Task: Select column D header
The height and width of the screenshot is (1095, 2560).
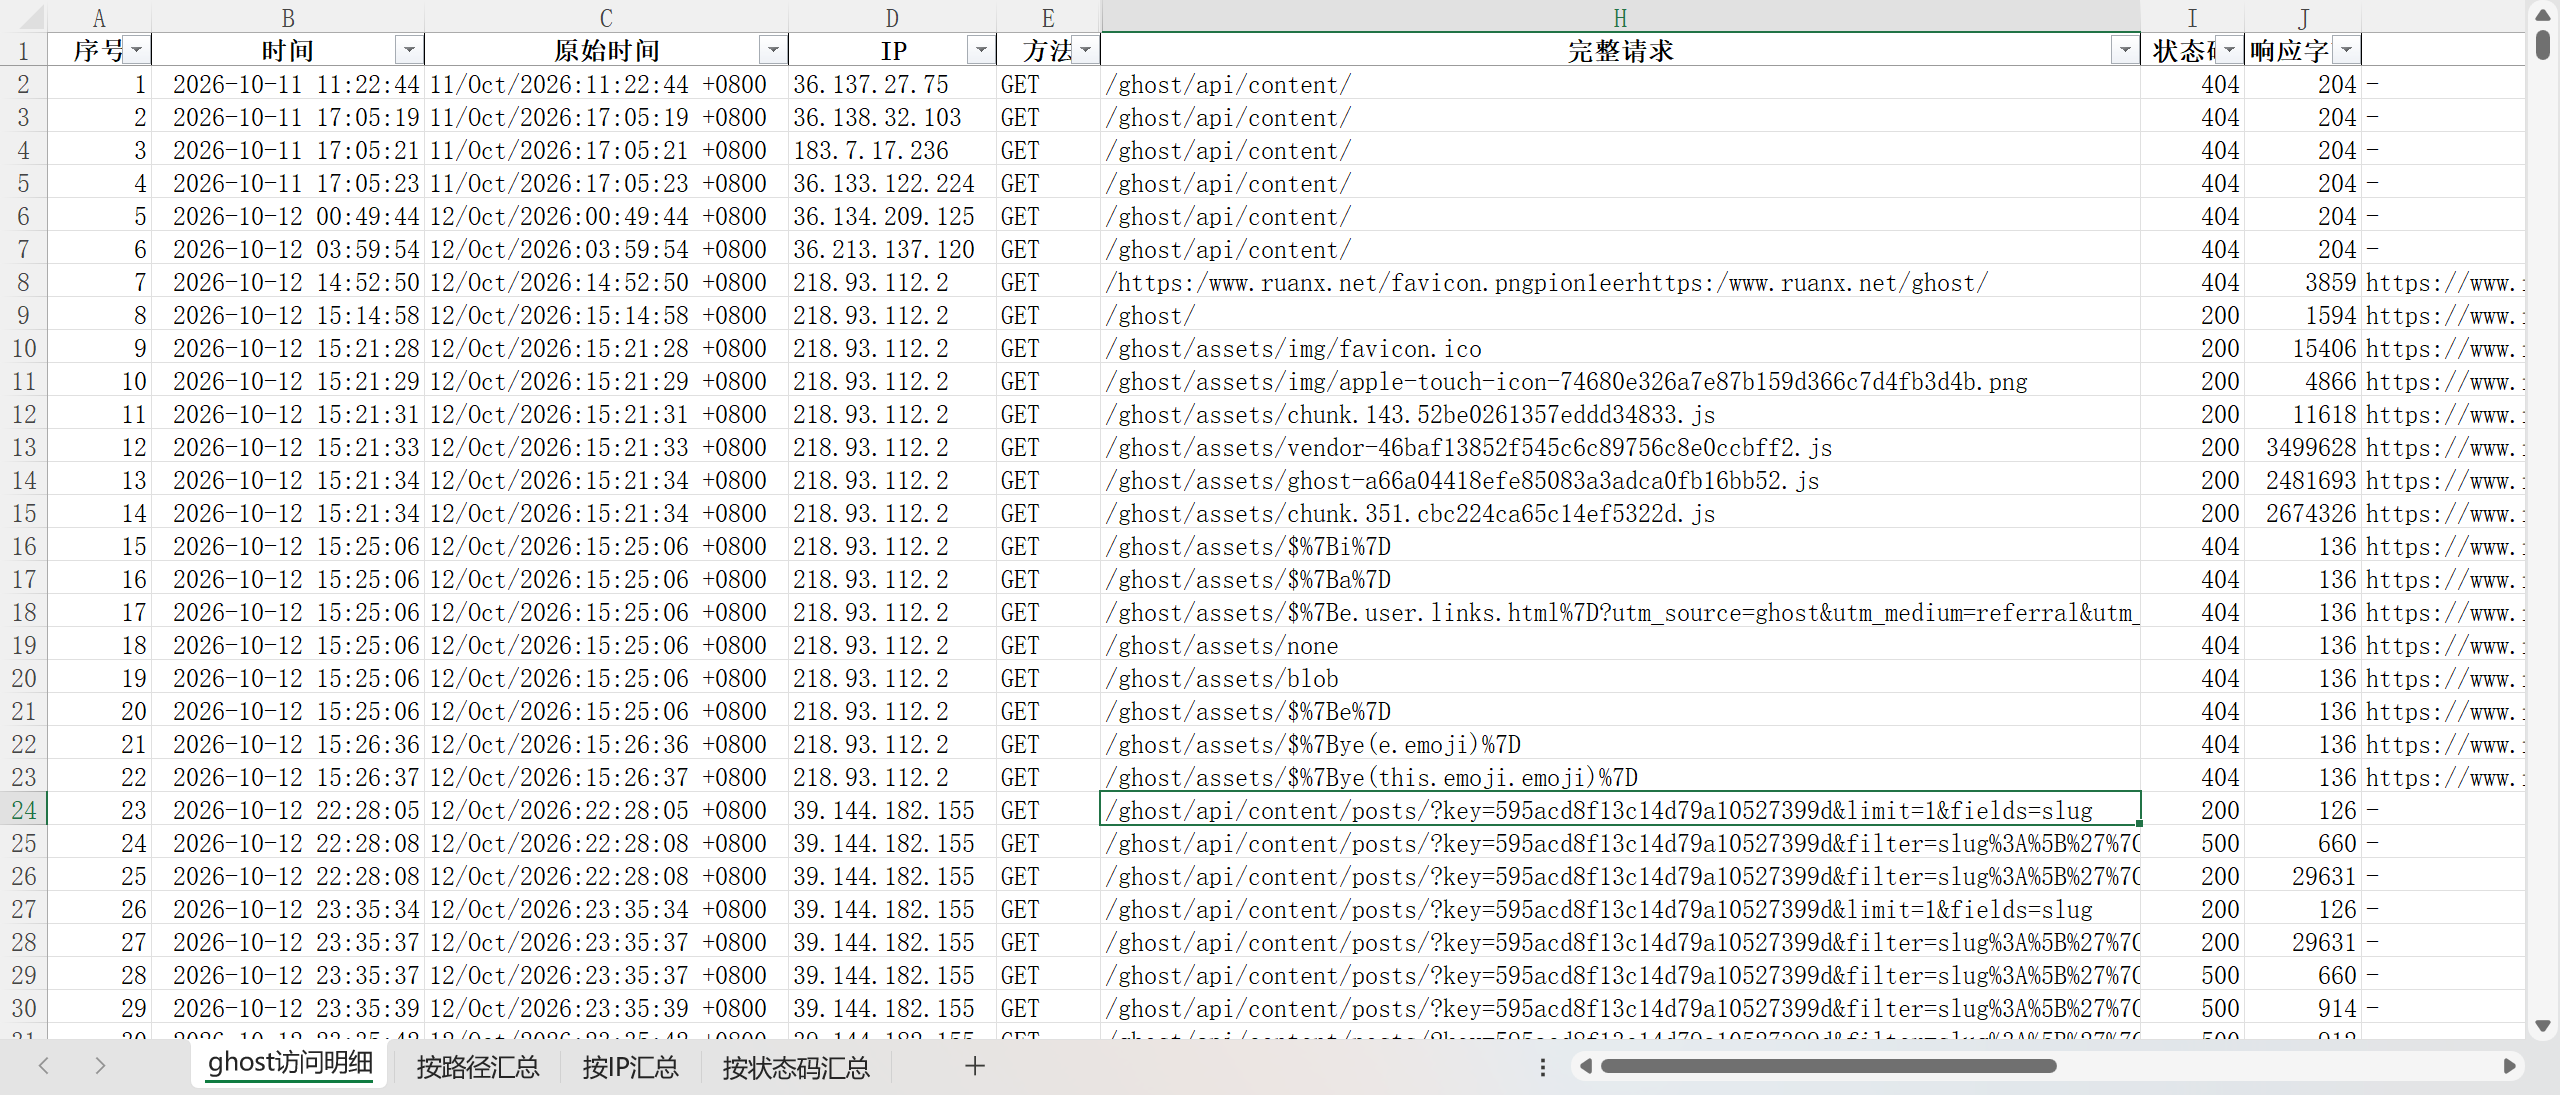Action: [x=892, y=17]
